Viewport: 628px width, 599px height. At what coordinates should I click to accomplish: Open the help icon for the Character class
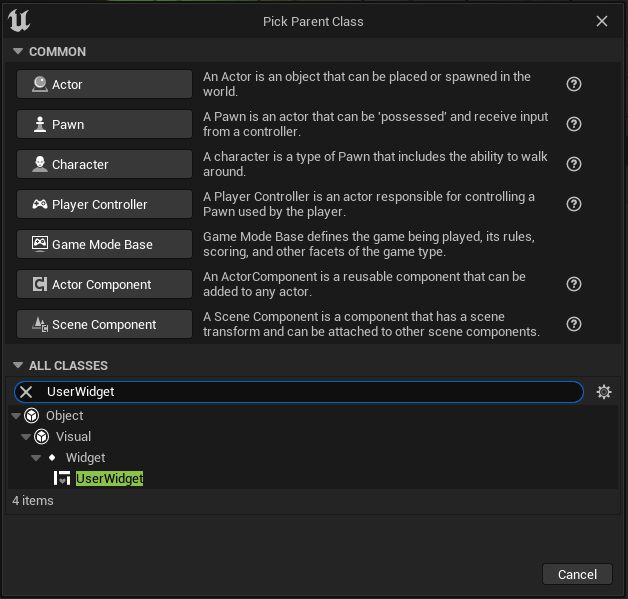pyautogui.click(x=574, y=165)
